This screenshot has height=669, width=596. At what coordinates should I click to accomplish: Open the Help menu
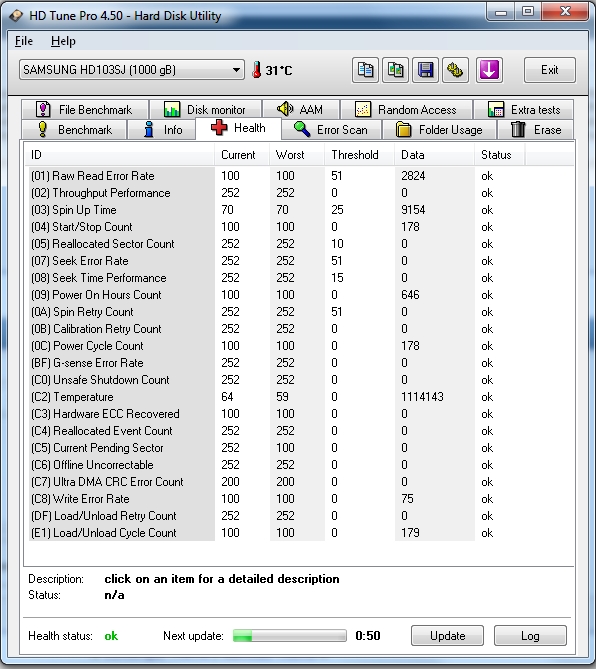tap(63, 41)
